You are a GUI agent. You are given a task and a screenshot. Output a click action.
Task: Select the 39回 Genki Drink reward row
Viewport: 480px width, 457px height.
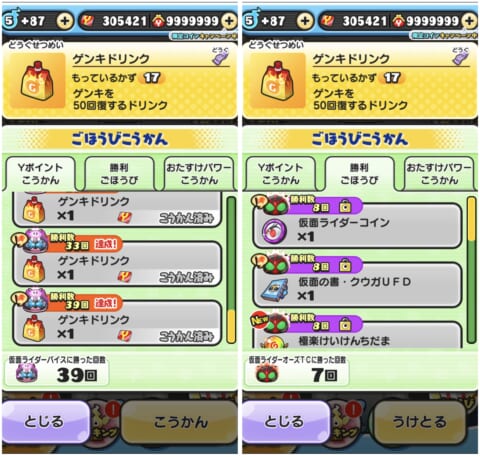[117, 317]
